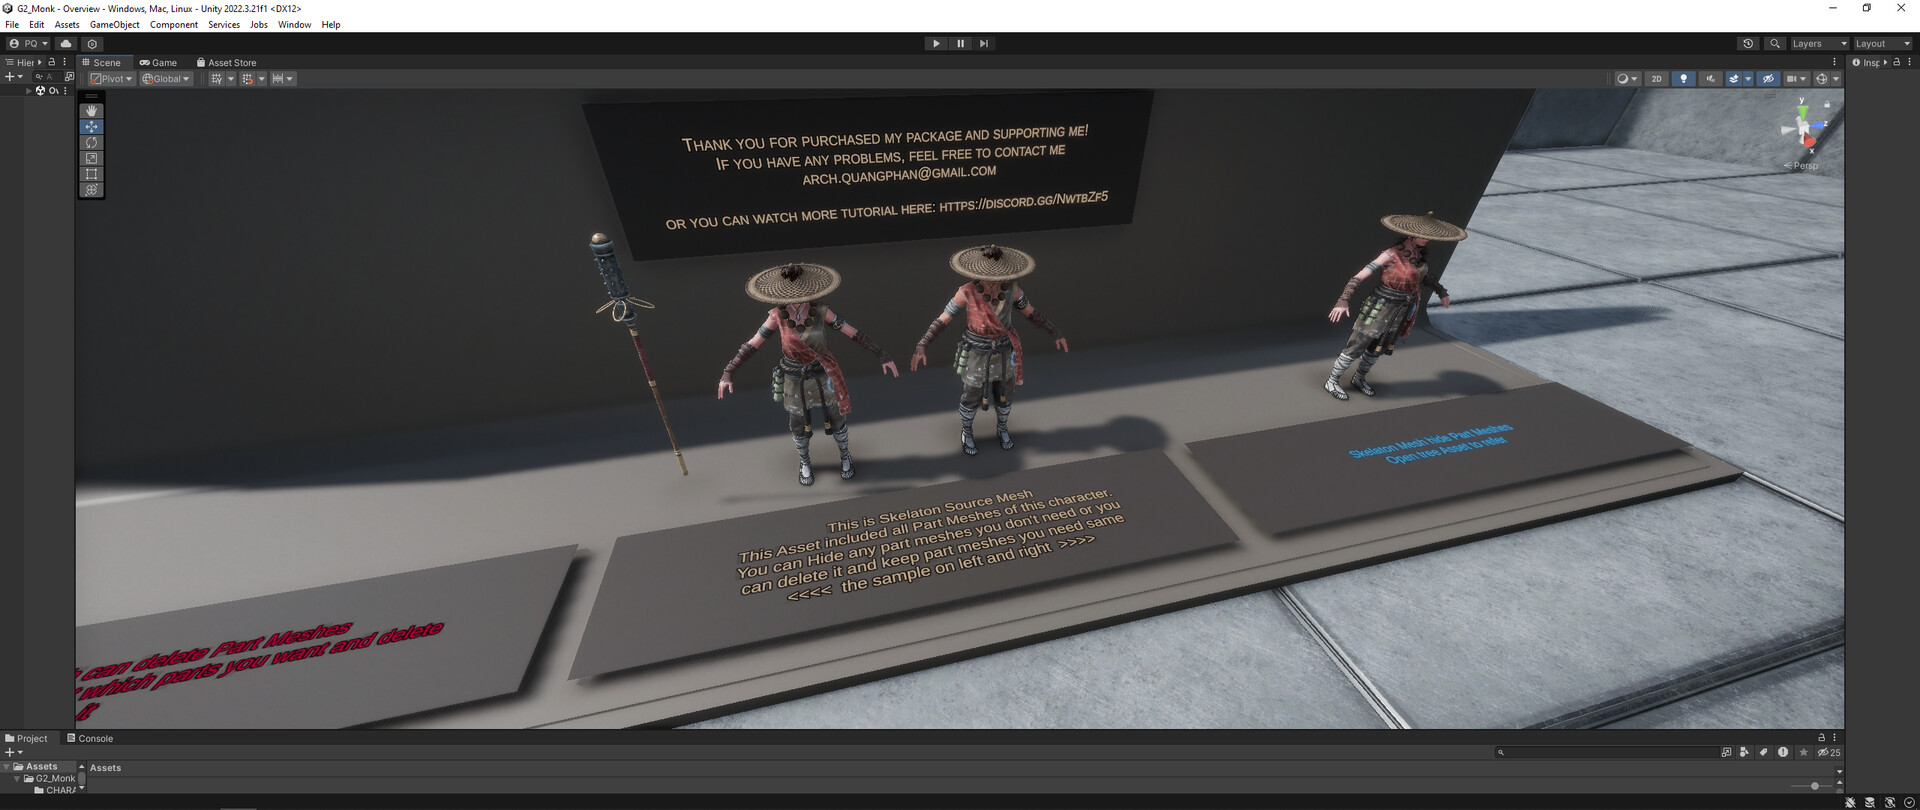Click the increment snapping ruler icon
This screenshot has height=810, width=1920.
[x=278, y=79]
